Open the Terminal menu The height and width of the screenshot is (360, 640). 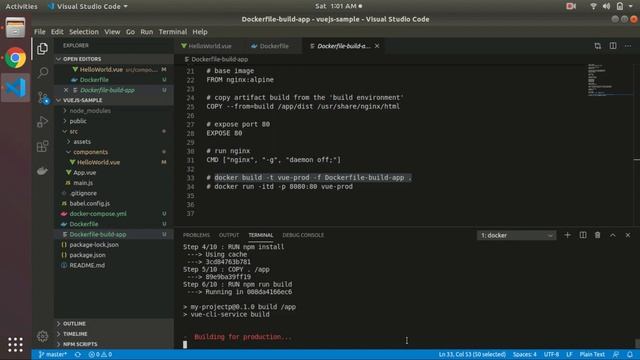point(173,32)
